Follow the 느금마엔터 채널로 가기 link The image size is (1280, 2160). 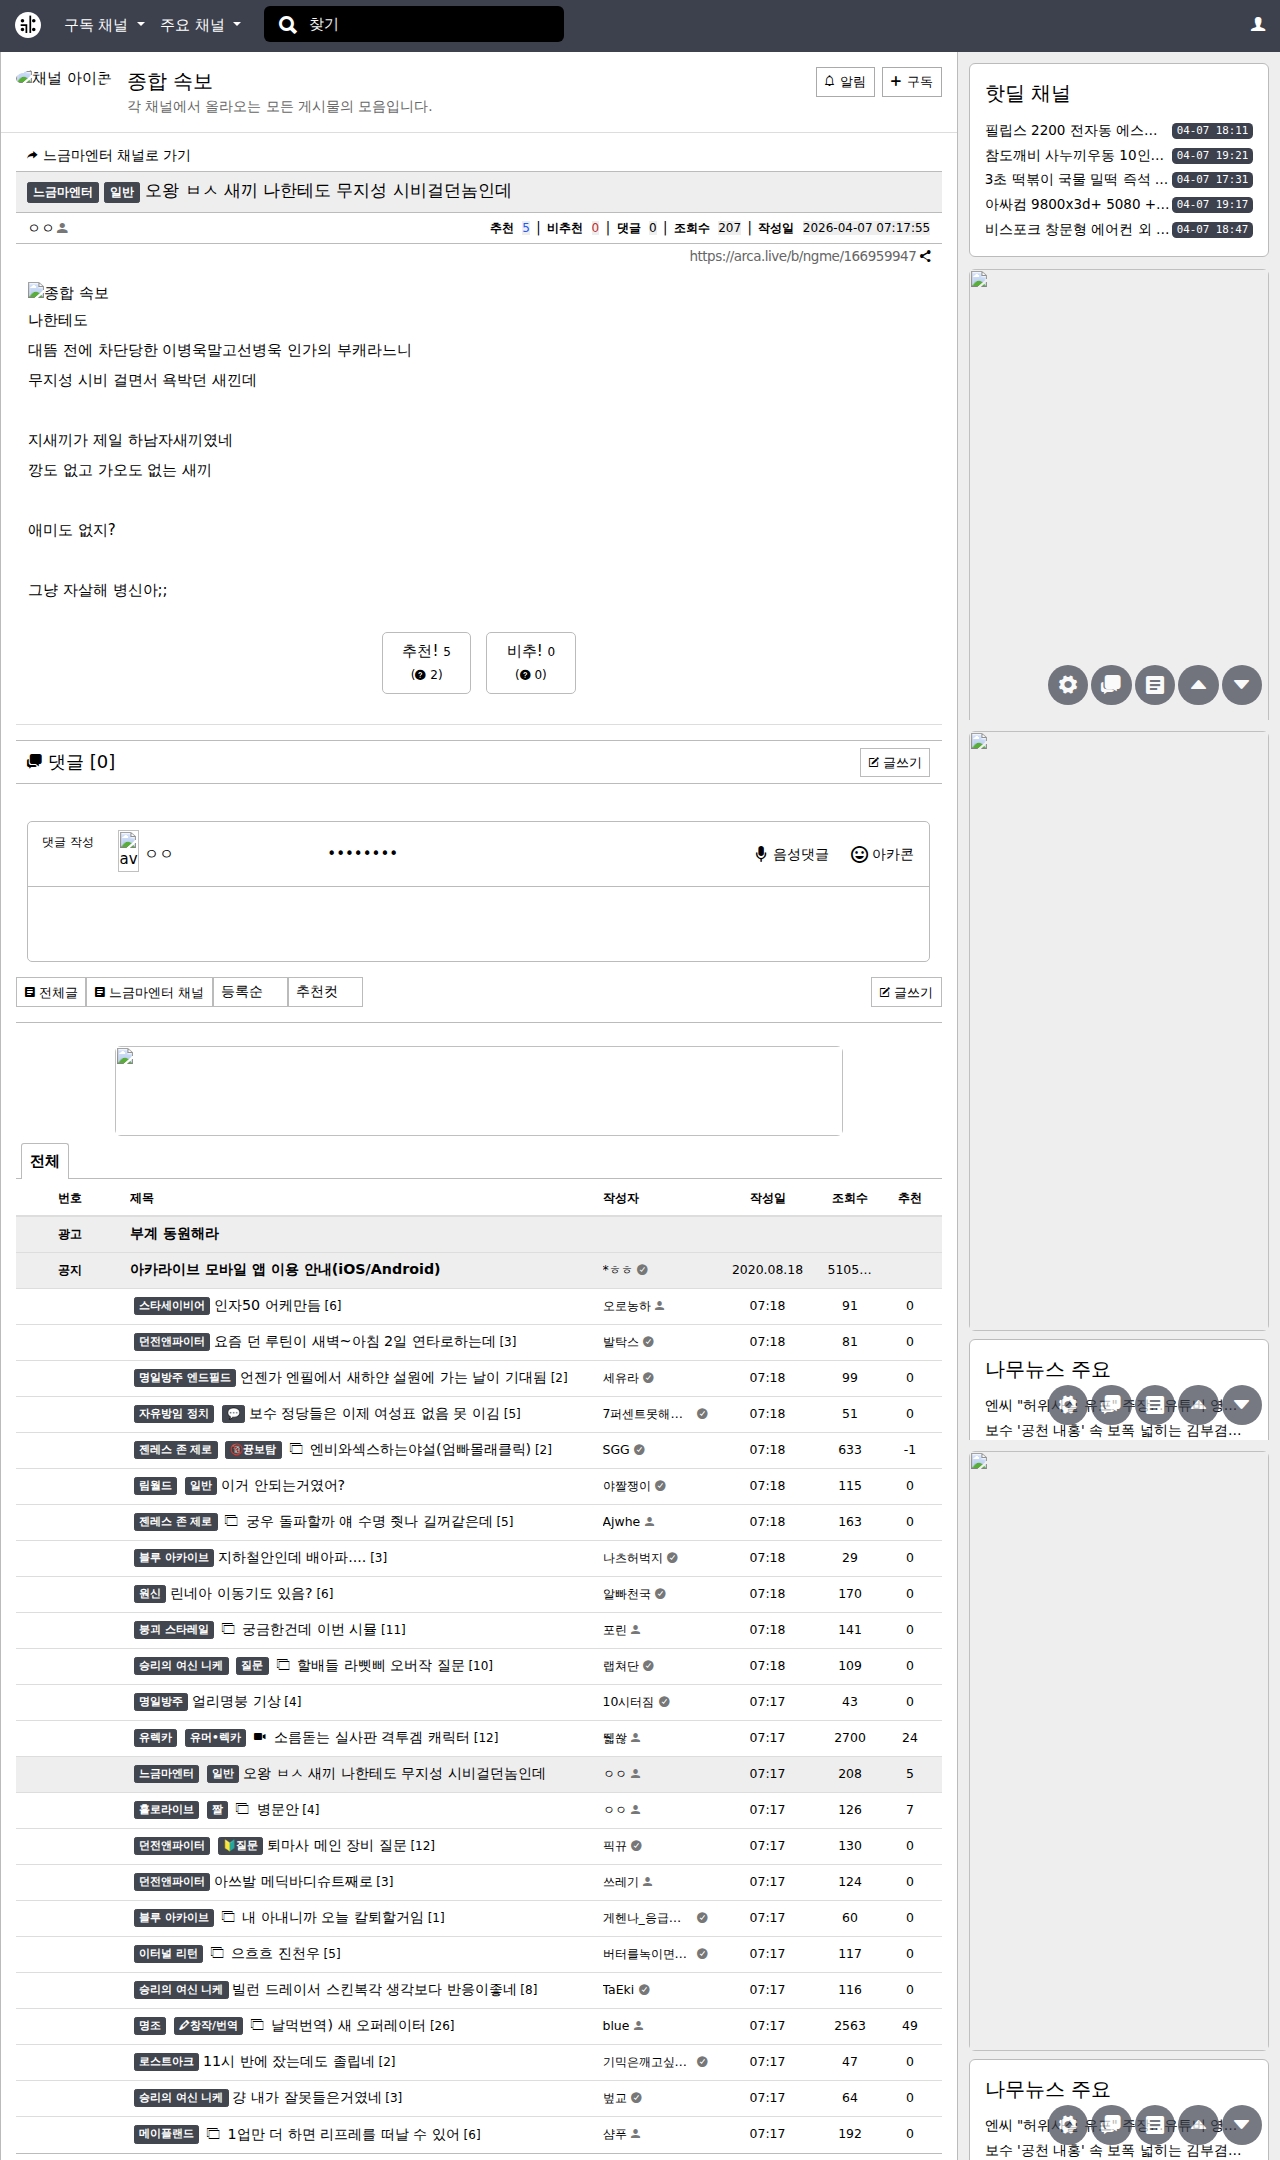(109, 155)
